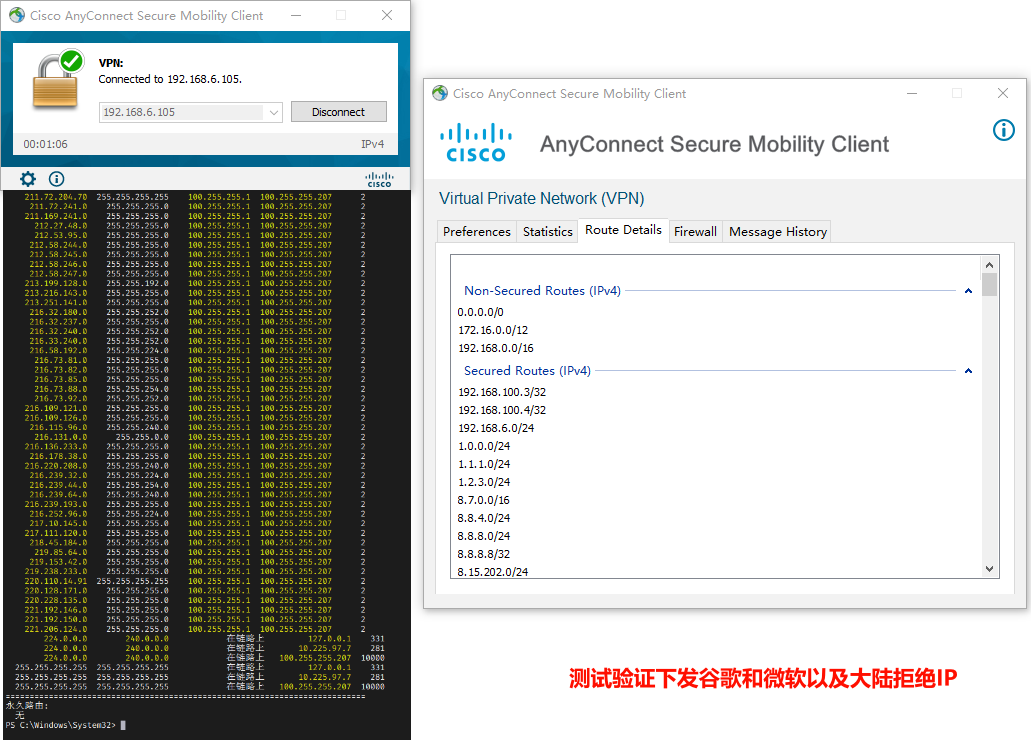The width and height of the screenshot is (1031, 746).
Task: Select secured route 8.8.8.0/24
Action: (x=484, y=536)
